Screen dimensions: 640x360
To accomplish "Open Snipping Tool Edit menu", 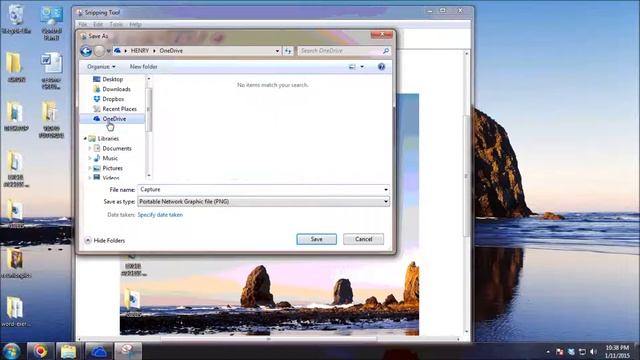I will tap(98, 24).
